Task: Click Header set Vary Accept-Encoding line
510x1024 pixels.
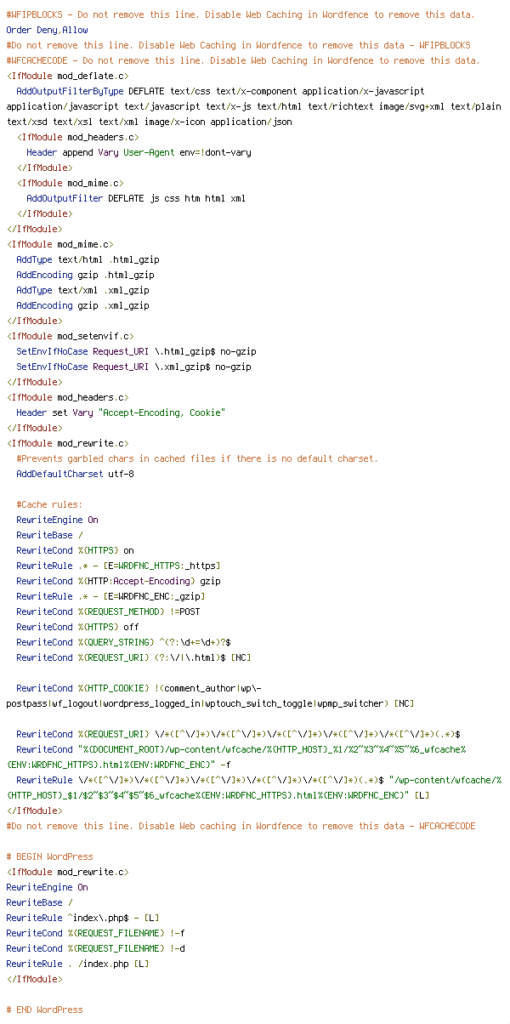Action: [121, 413]
